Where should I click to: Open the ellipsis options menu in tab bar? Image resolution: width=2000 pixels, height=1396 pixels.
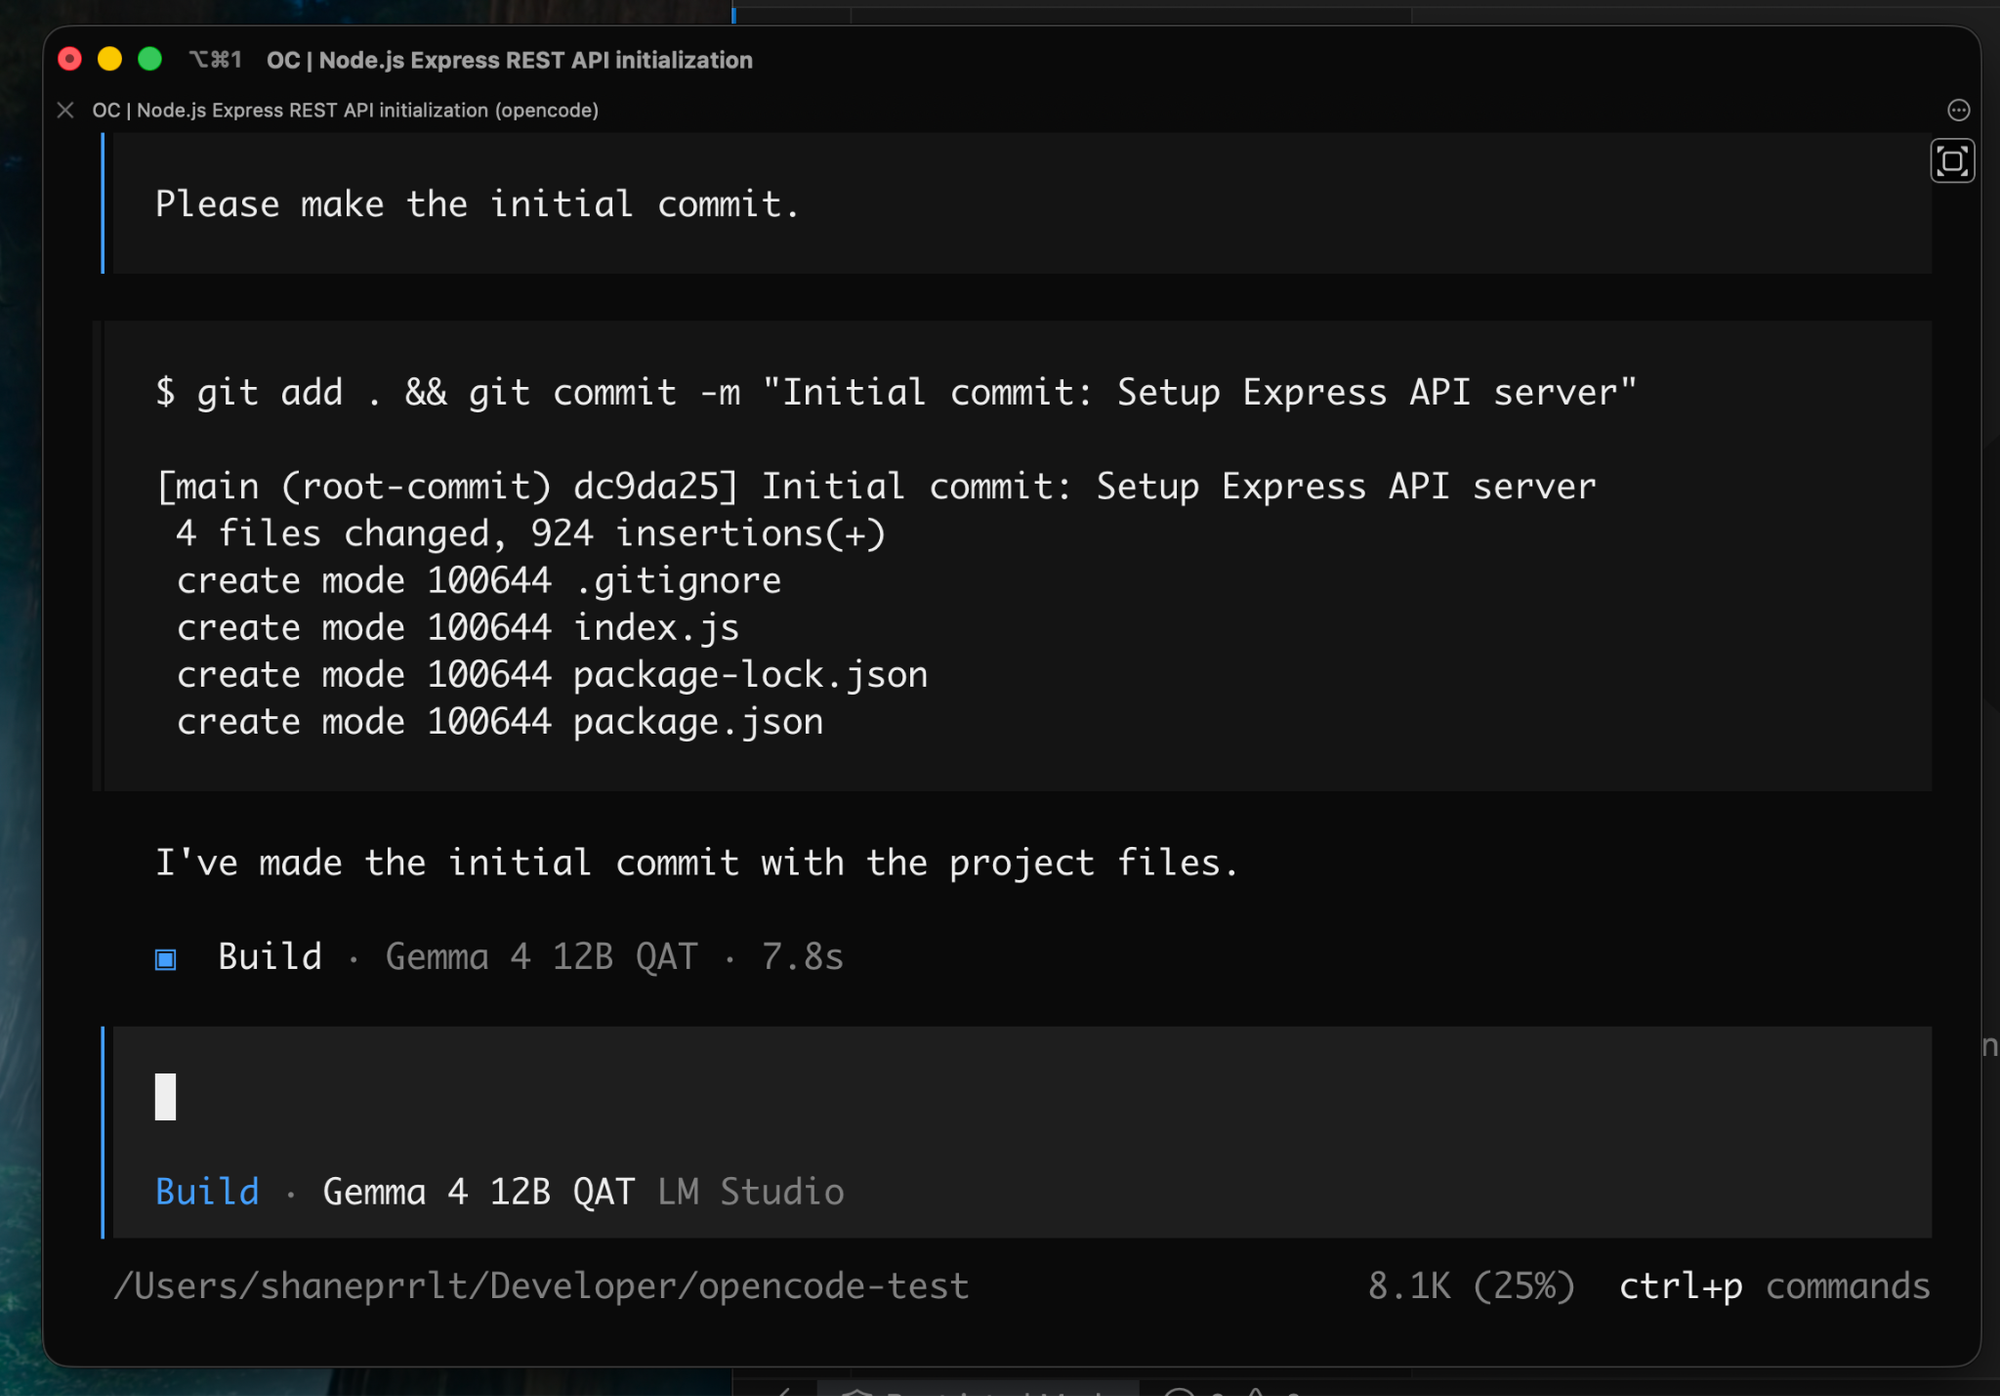[1958, 110]
